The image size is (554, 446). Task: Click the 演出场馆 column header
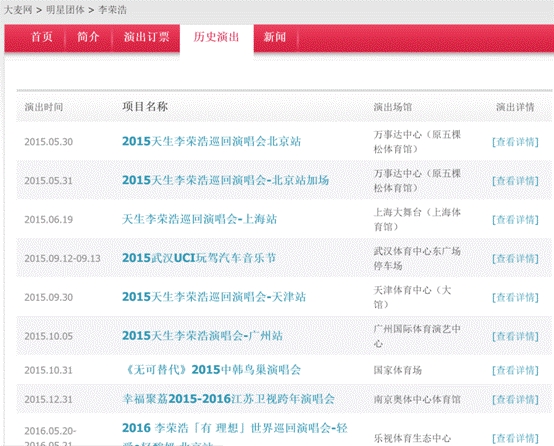tap(393, 107)
